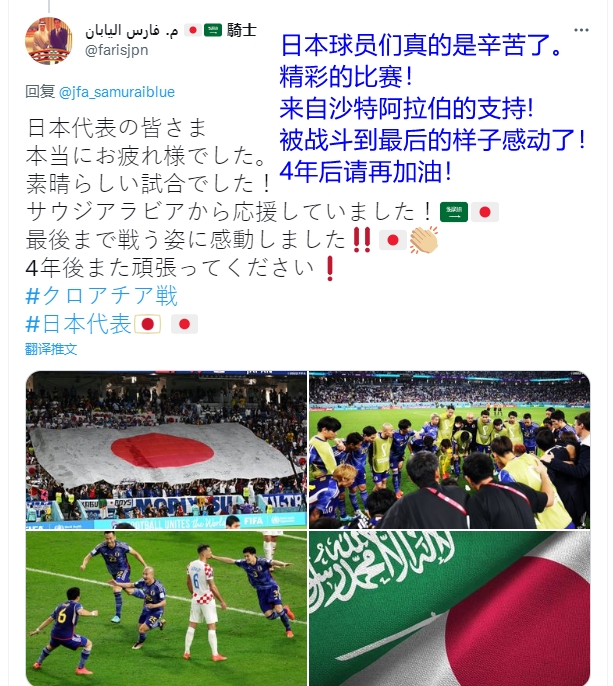
Task: Open hashtag #日本代表
Action: pyautogui.click(x=78, y=324)
